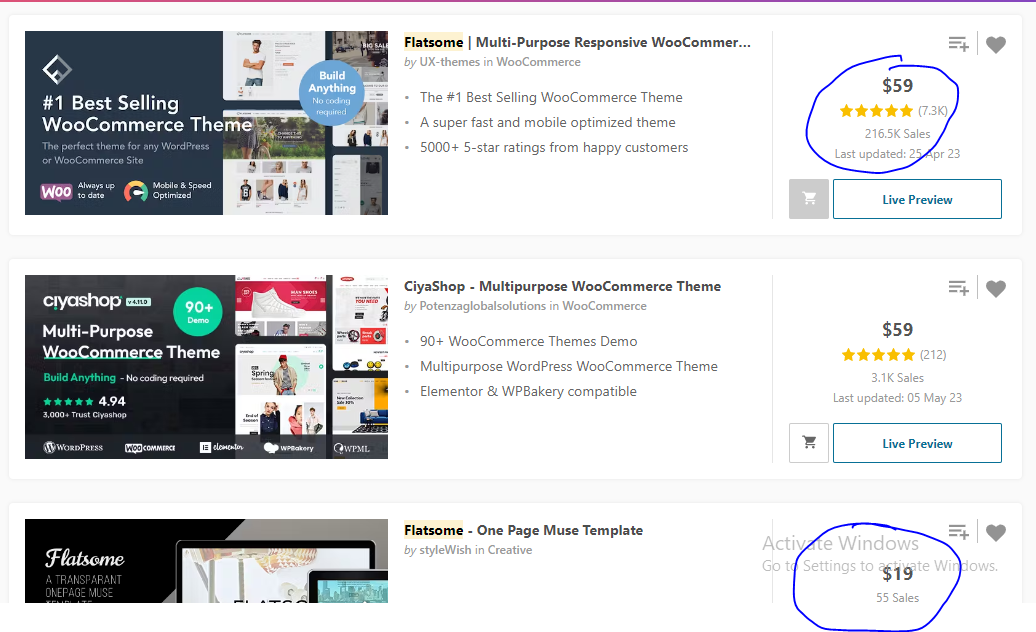
Task: Favorite the Flatsome WooCommerce theme heart icon
Action: 996,44
